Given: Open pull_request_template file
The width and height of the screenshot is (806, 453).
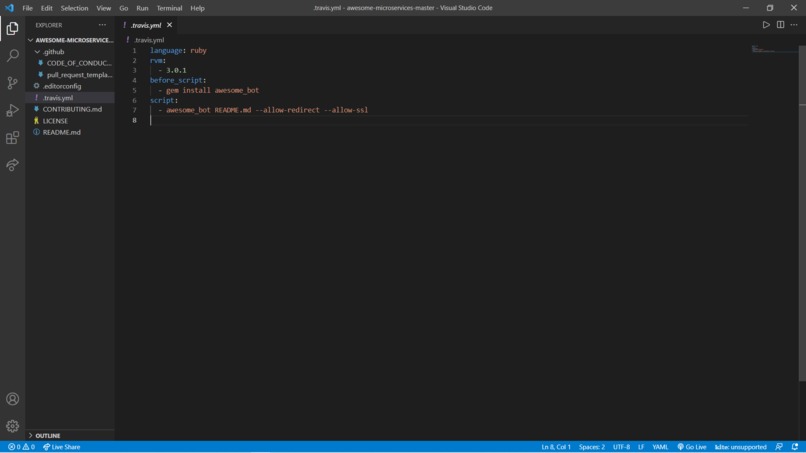Looking at the screenshot, I should click(70, 75).
